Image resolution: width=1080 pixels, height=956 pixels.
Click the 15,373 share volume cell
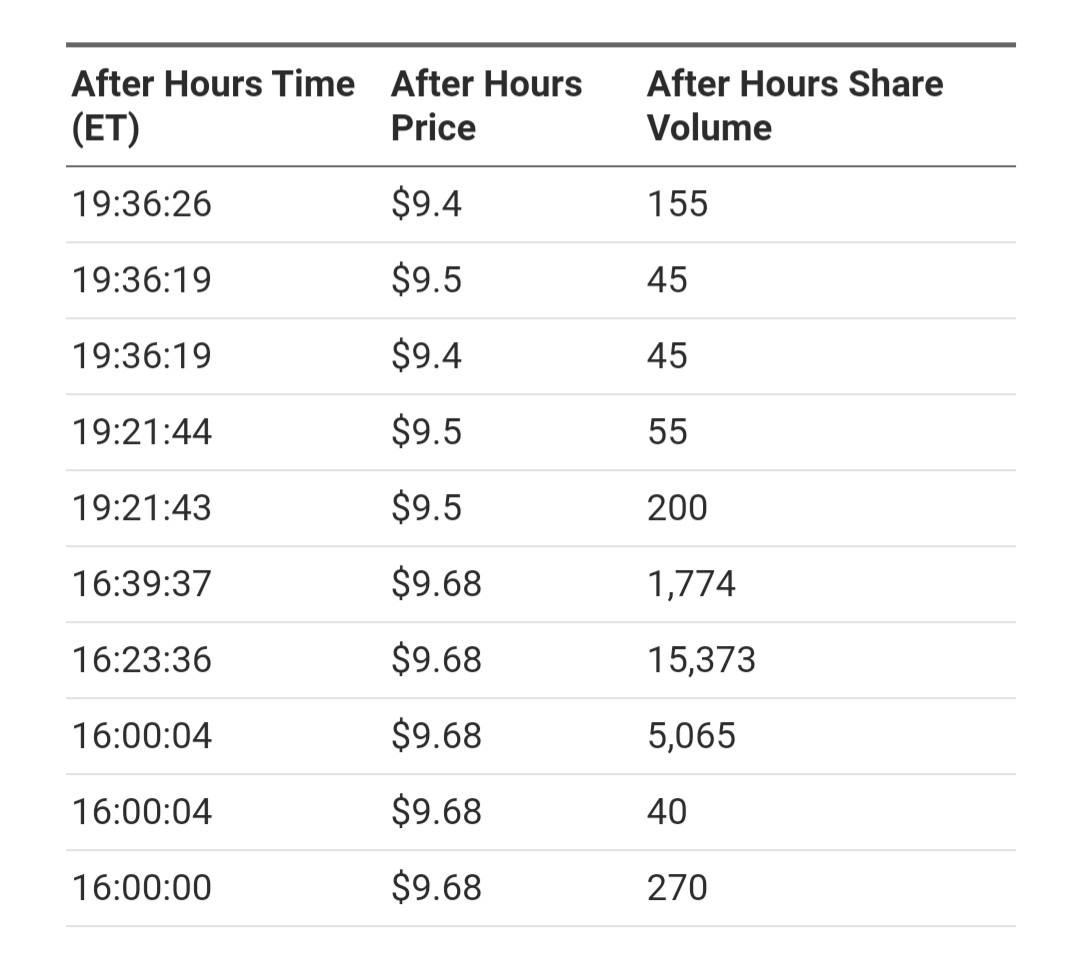[x=701, y=659]
